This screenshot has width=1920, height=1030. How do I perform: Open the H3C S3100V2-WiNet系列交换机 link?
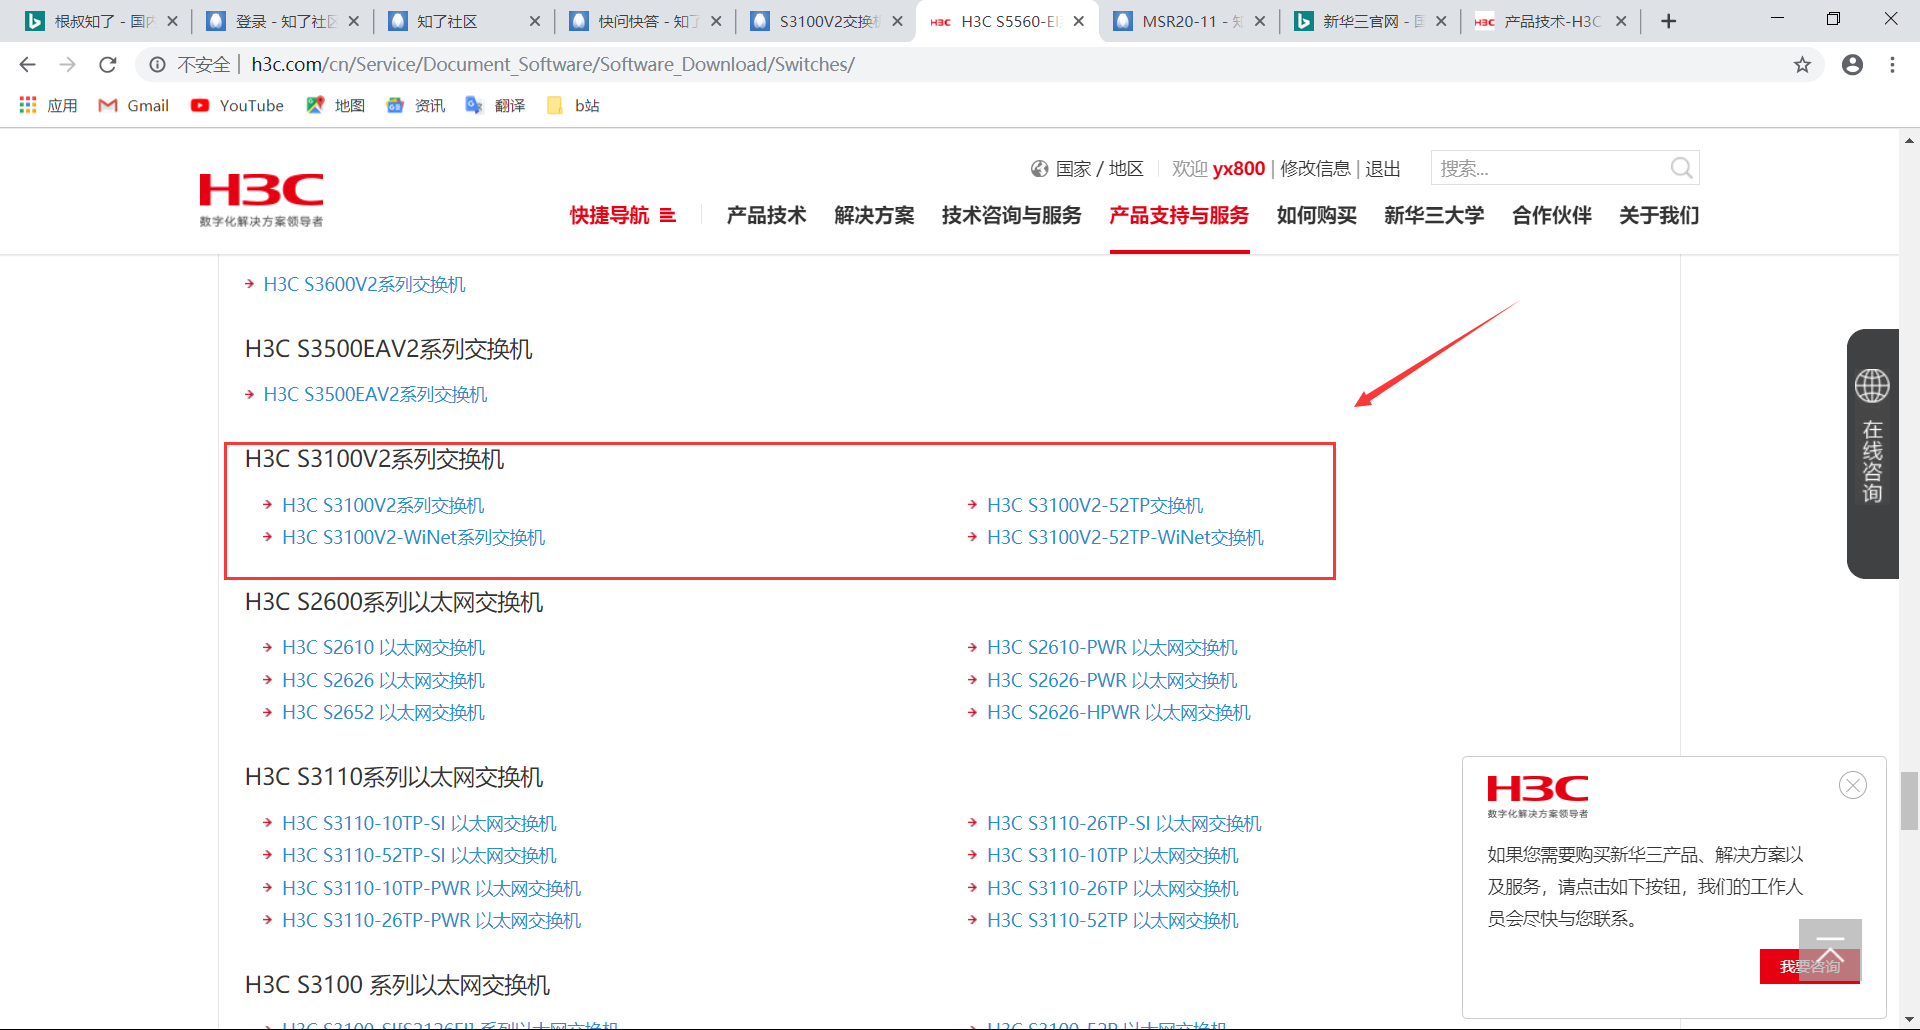click(x=414, y=538)
